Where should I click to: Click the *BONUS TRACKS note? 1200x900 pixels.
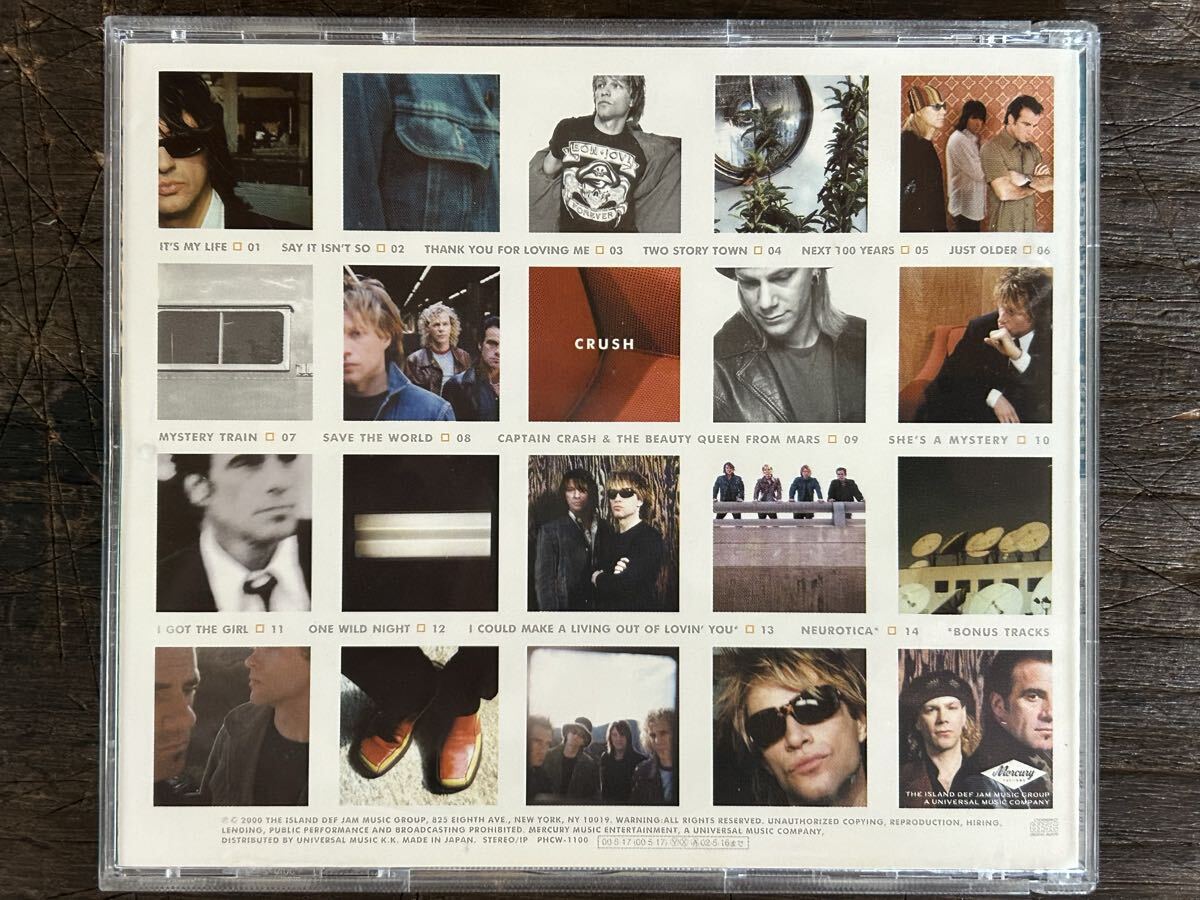[x=998, y=631]
